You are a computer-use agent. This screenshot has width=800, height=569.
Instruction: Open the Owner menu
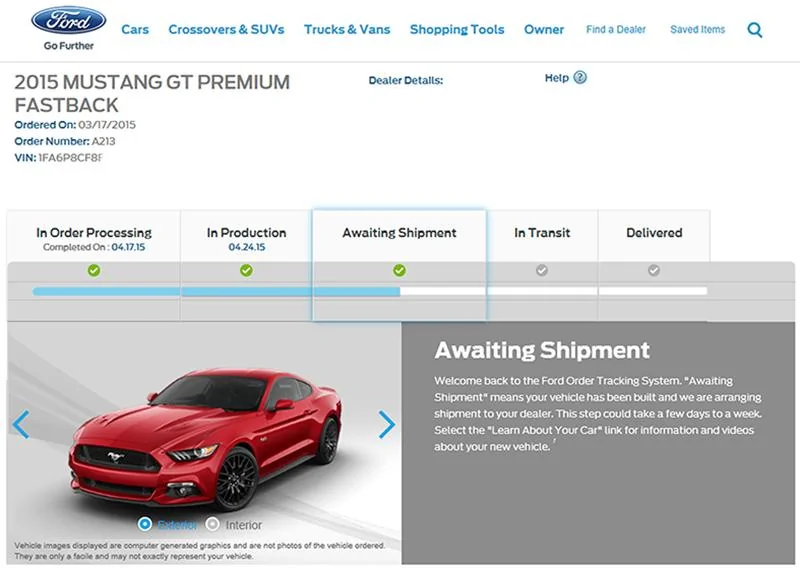[544, 30]
